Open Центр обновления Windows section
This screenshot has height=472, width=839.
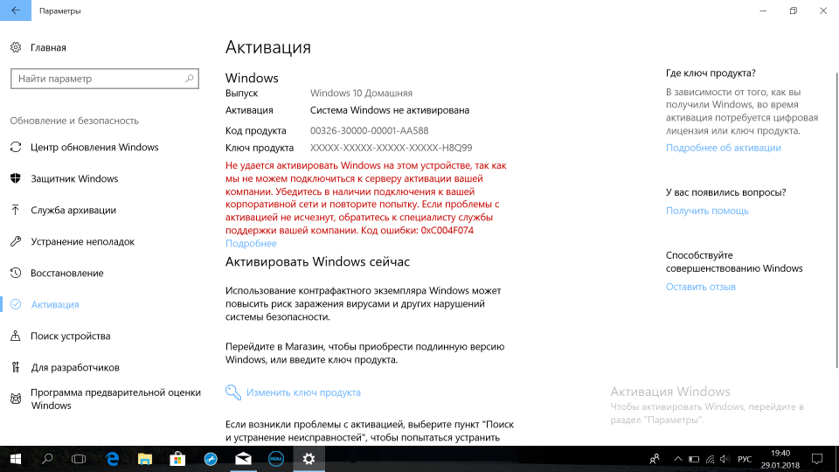click(94, 147)
